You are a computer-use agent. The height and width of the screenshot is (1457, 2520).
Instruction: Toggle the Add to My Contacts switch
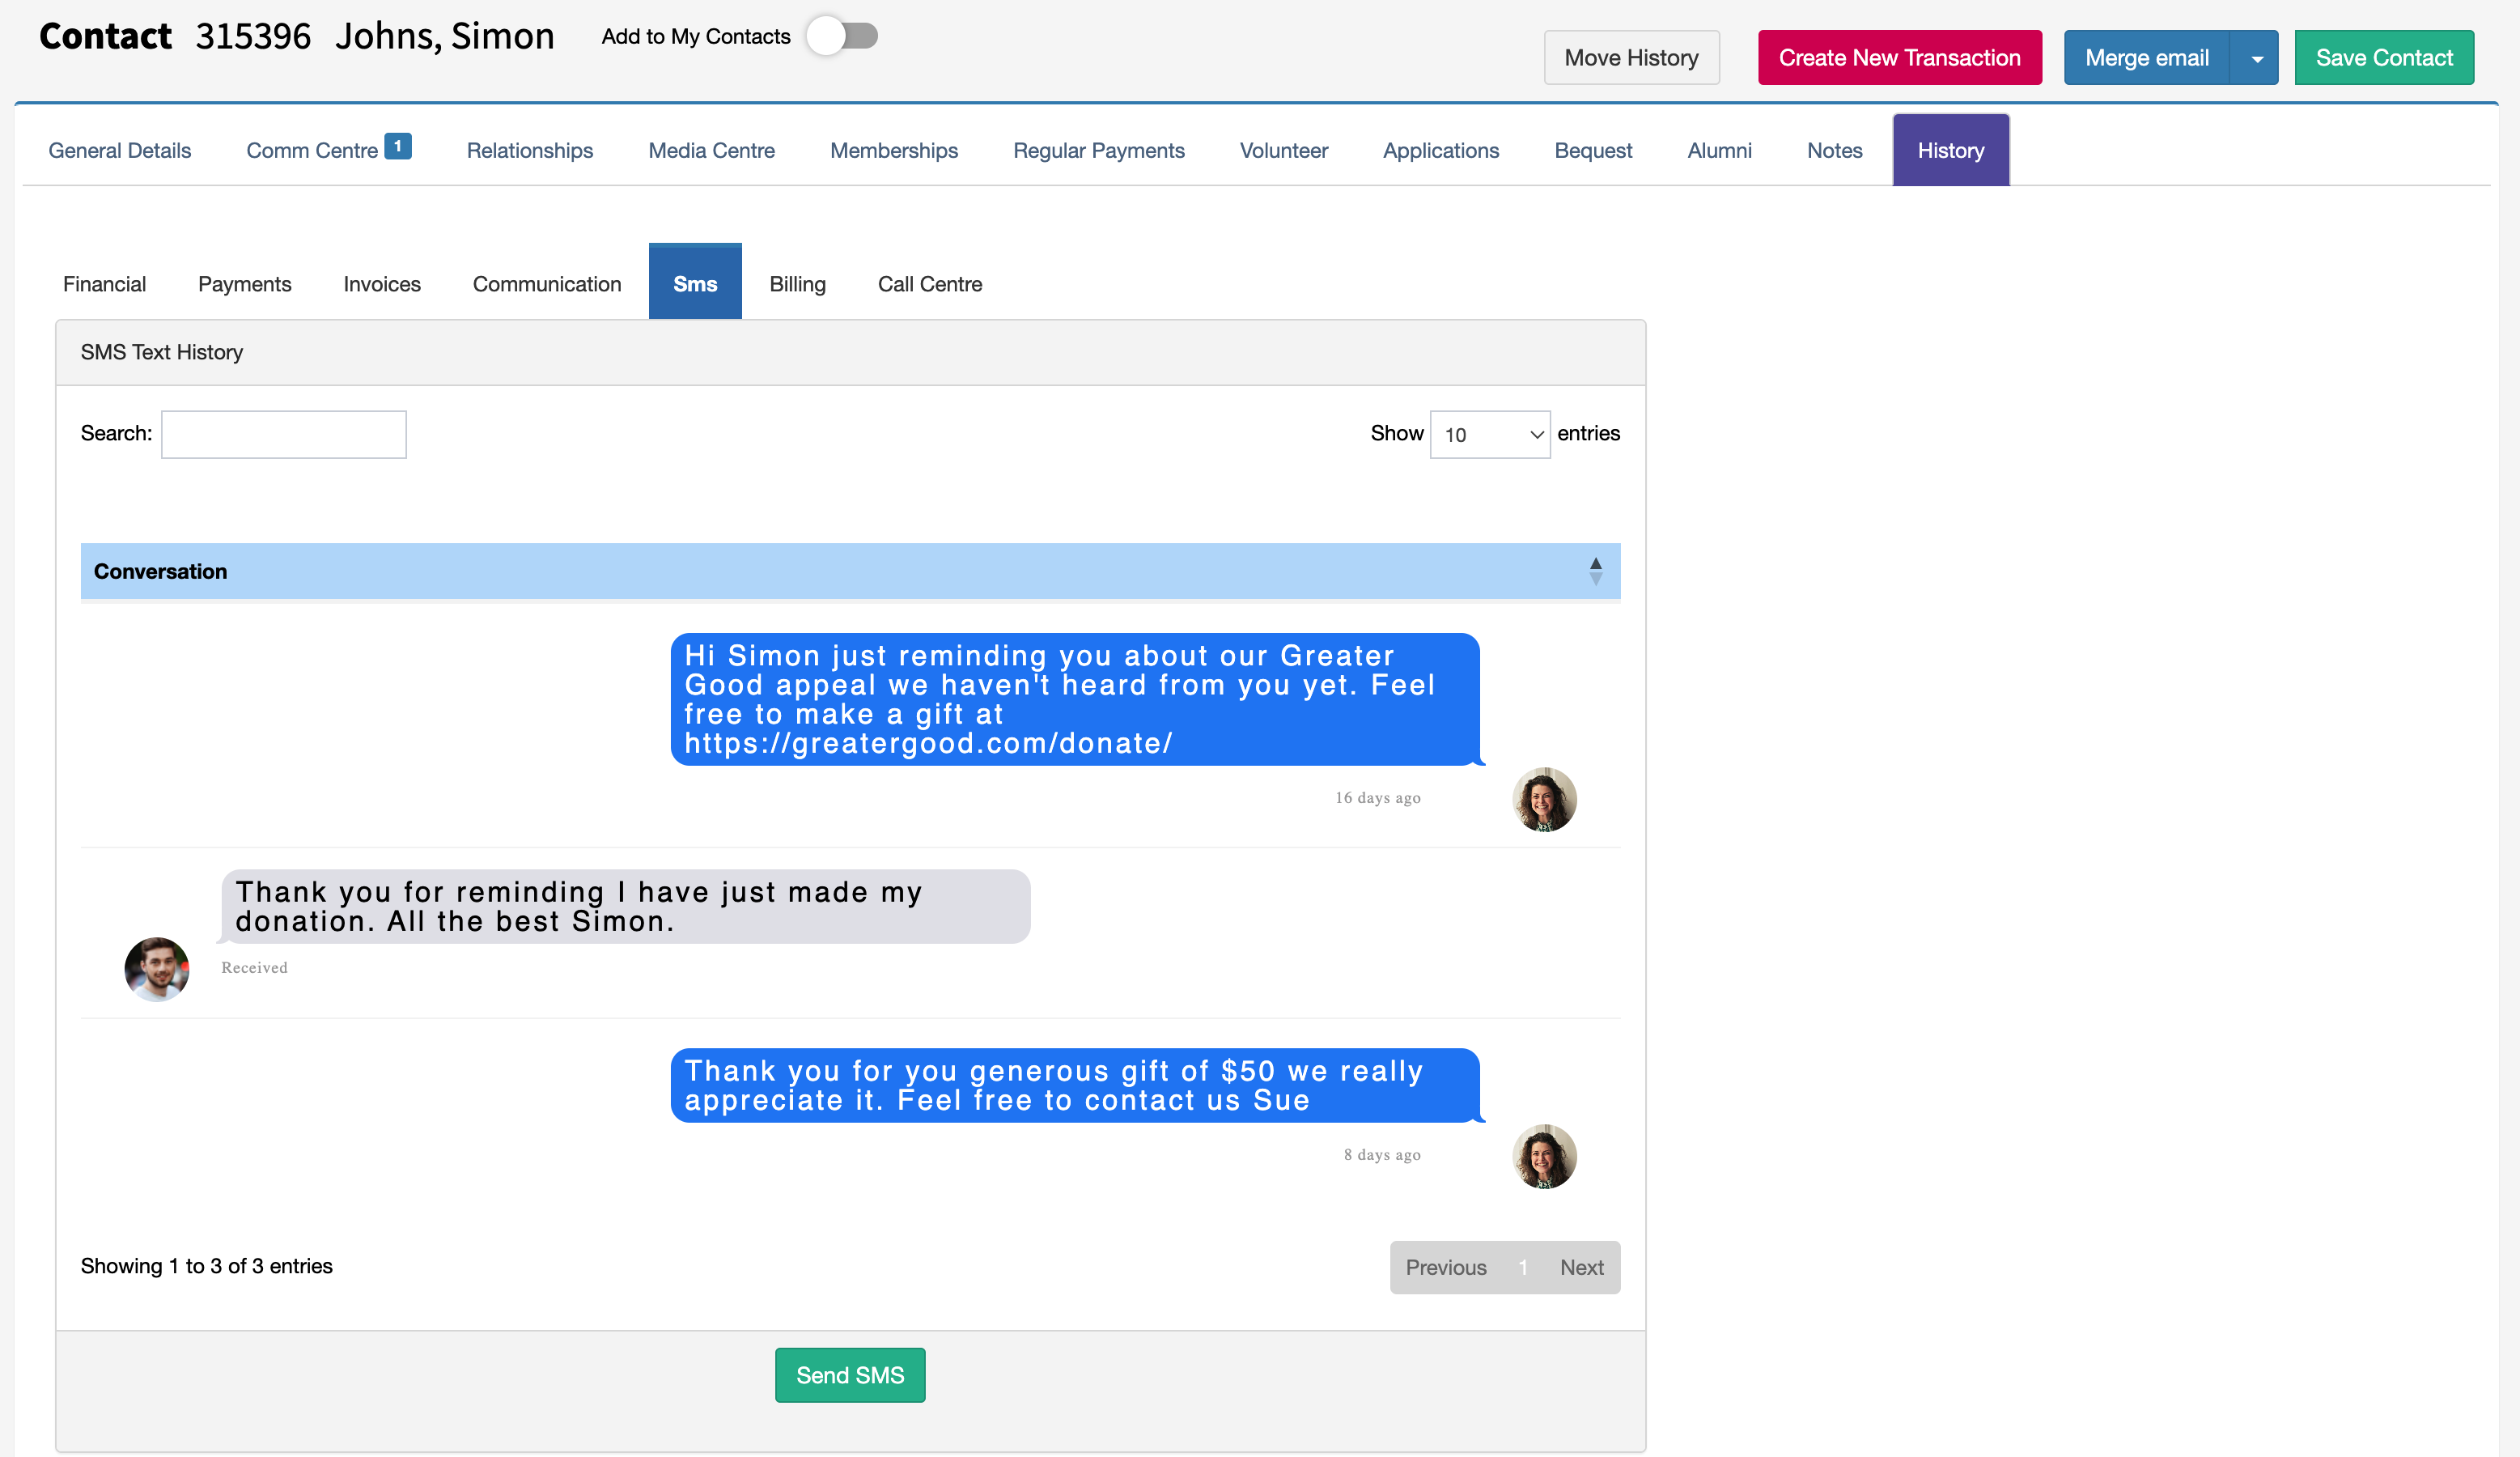click(x=842, y=36)
